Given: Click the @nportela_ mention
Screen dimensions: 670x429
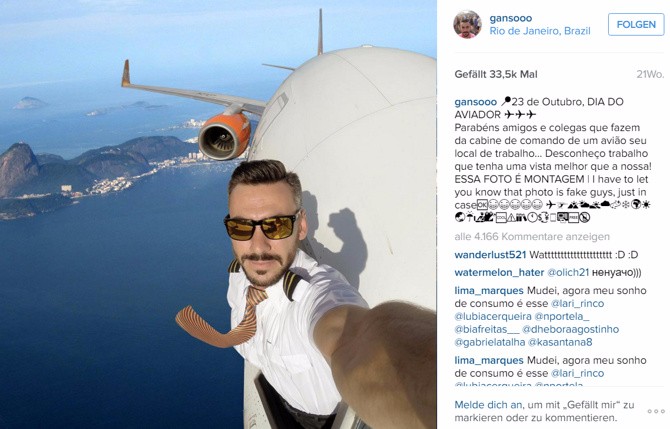Looking at the screenshot, I should (x=562, y=316).
